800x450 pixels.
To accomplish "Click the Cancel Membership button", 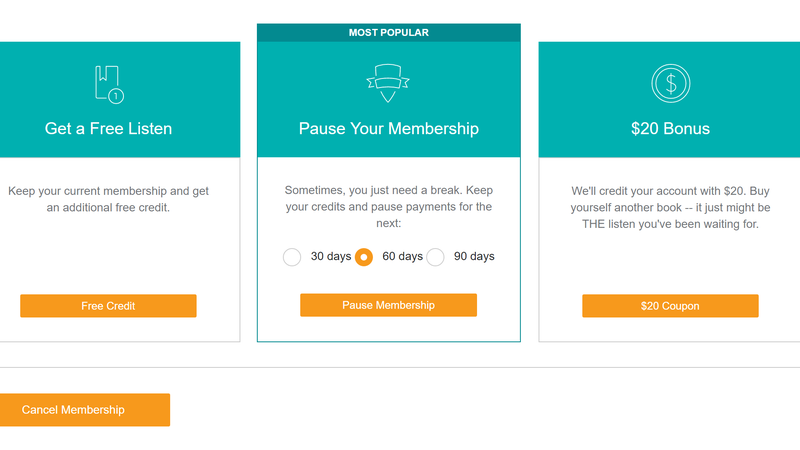I will (x=85, y=410).
